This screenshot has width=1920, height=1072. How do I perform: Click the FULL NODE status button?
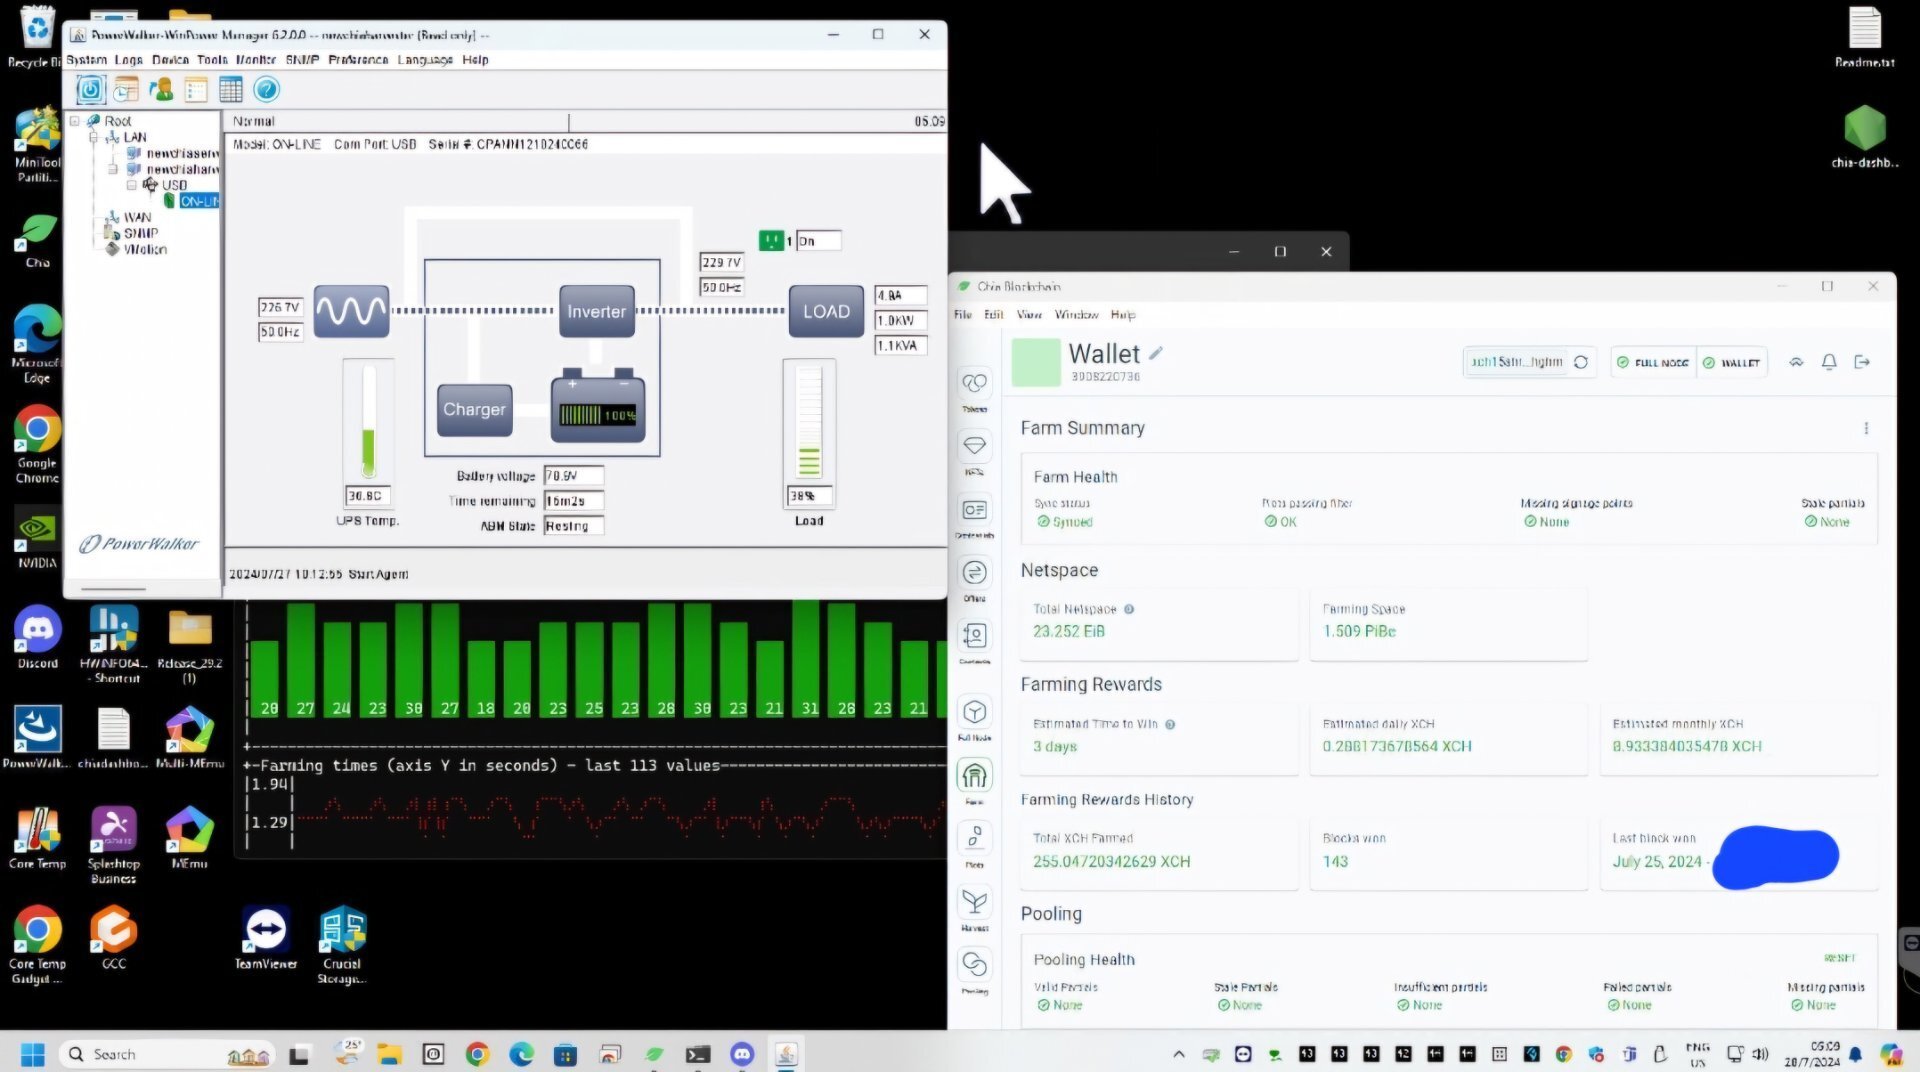(x=1653, y=362)
